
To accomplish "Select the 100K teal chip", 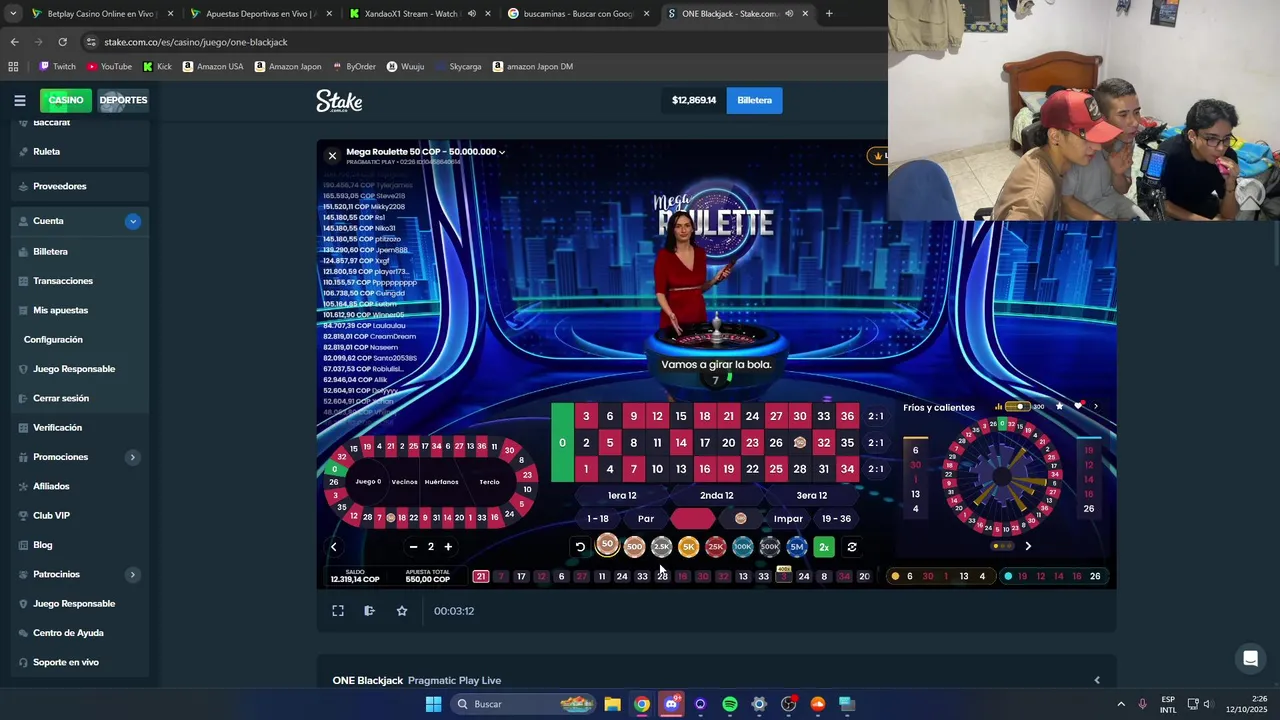I will 742,547.
